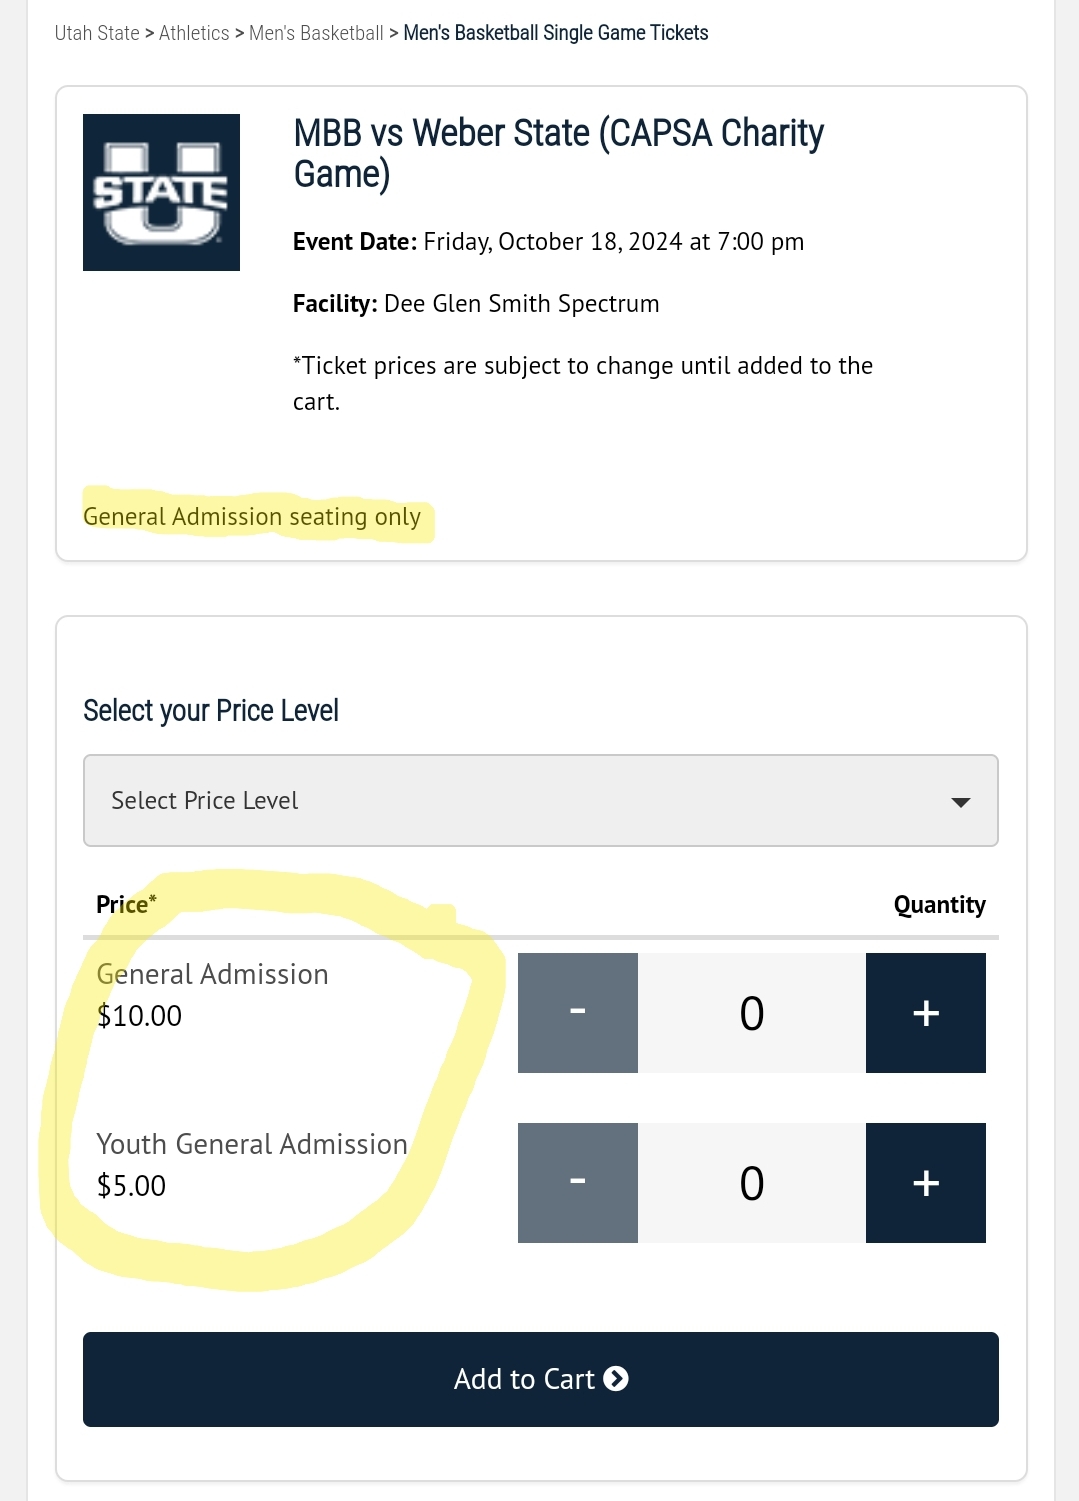Click Youth General Admission quantity field

click(x=752, y=1183)
